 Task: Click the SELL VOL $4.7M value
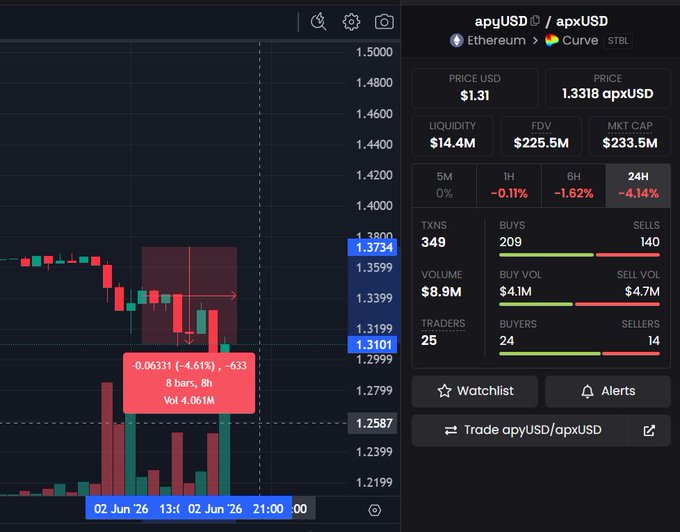tap(642, 291)
